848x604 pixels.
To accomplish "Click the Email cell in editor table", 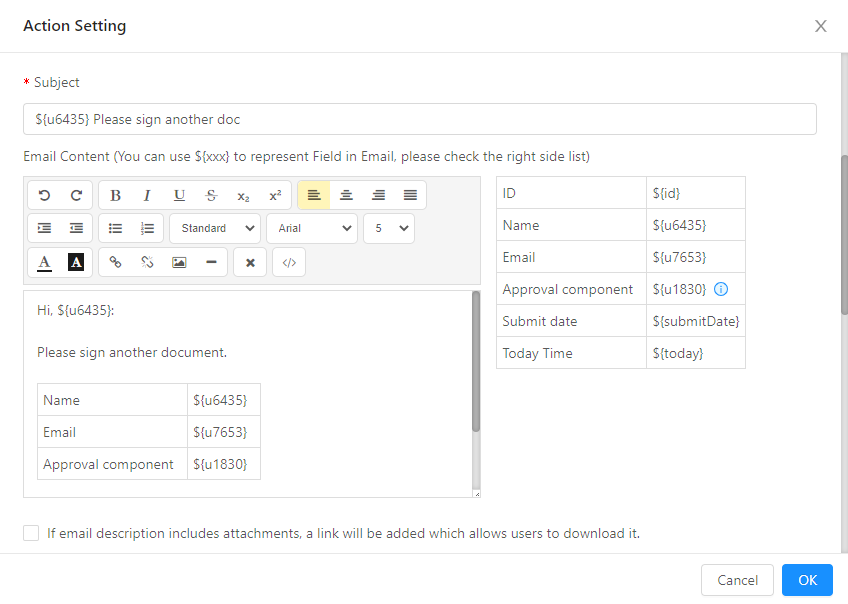I will point(112,432).
